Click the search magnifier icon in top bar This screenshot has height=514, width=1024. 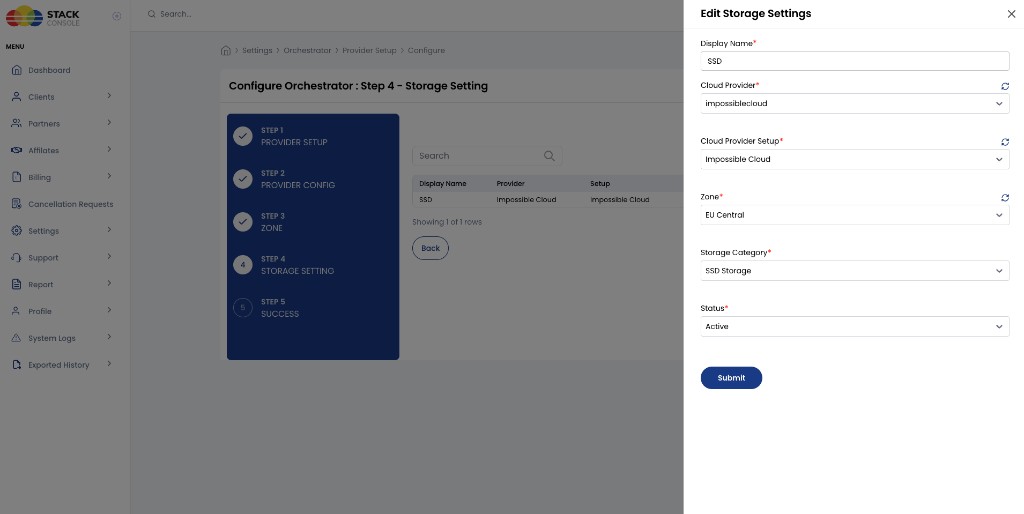tap(152, 14)
